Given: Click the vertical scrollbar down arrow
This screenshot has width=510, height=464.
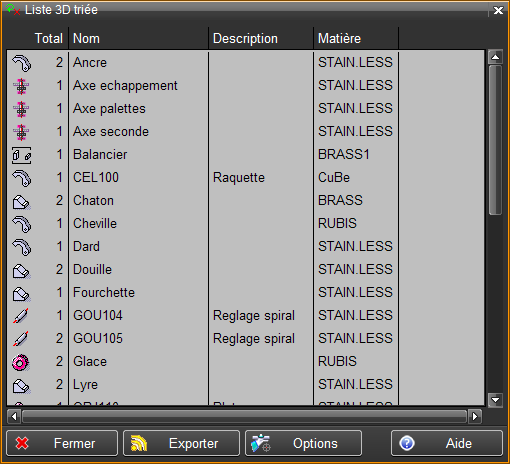Looking at the screenshot, I should coord(496,400).
